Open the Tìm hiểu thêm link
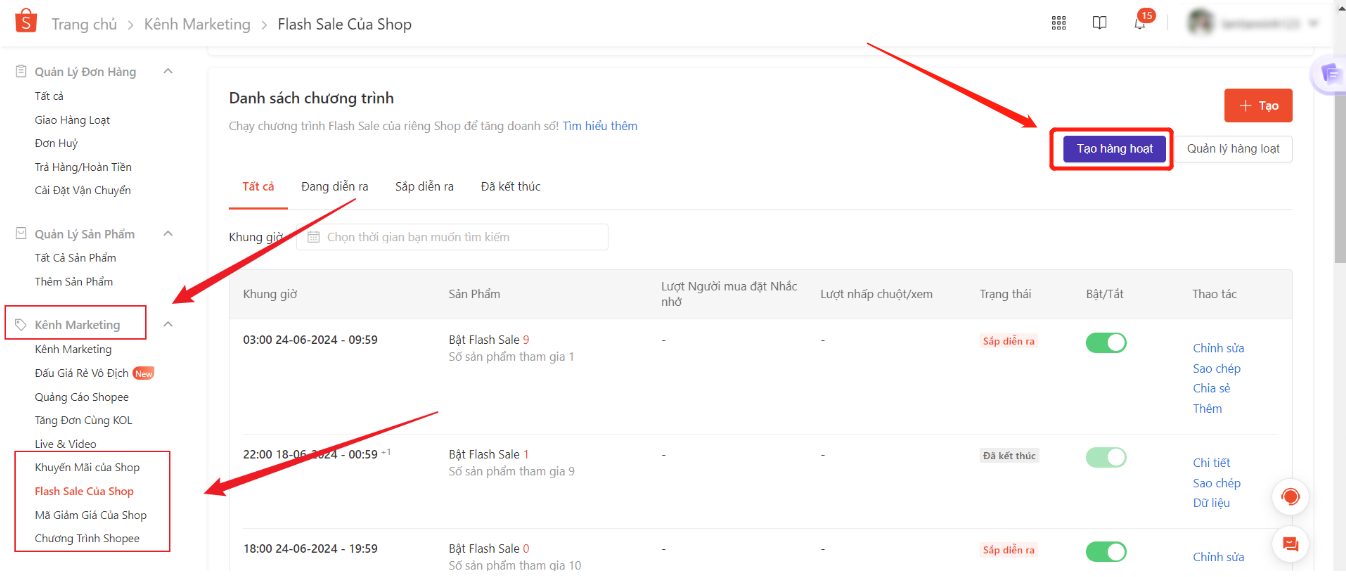The width and height of the screenshot is (1346, 577). 599,126
